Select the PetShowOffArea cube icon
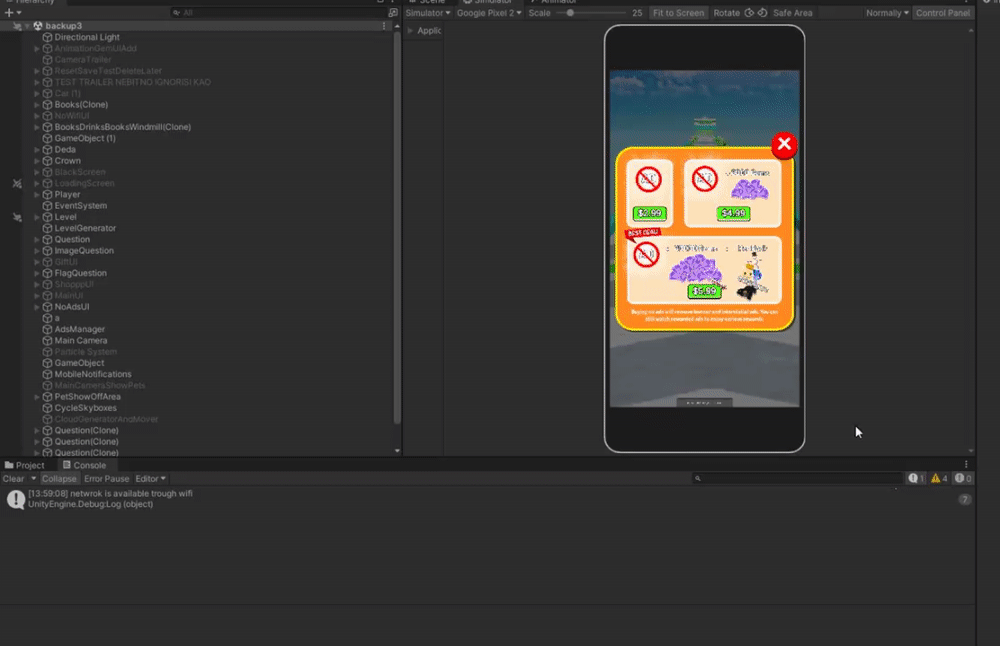 [x=47, y=397]
